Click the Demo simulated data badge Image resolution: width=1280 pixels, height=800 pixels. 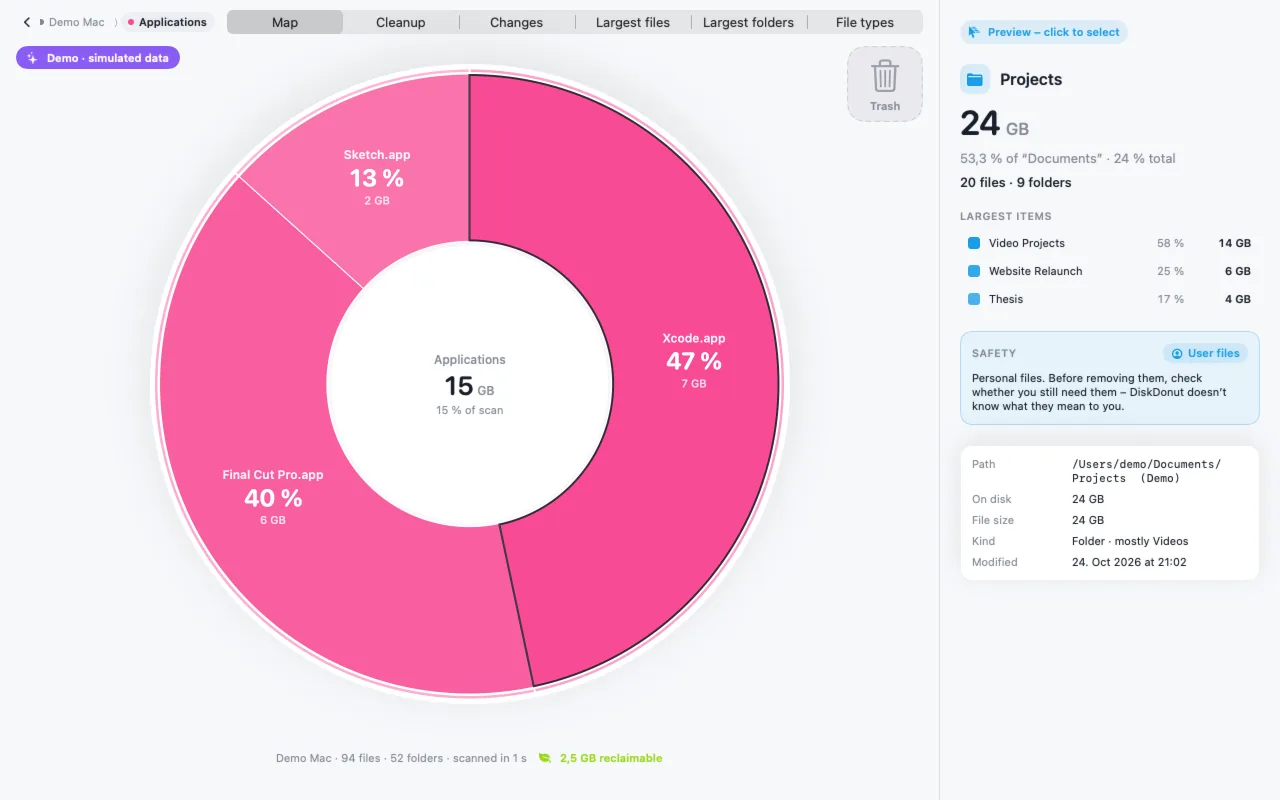click(98, 58)
